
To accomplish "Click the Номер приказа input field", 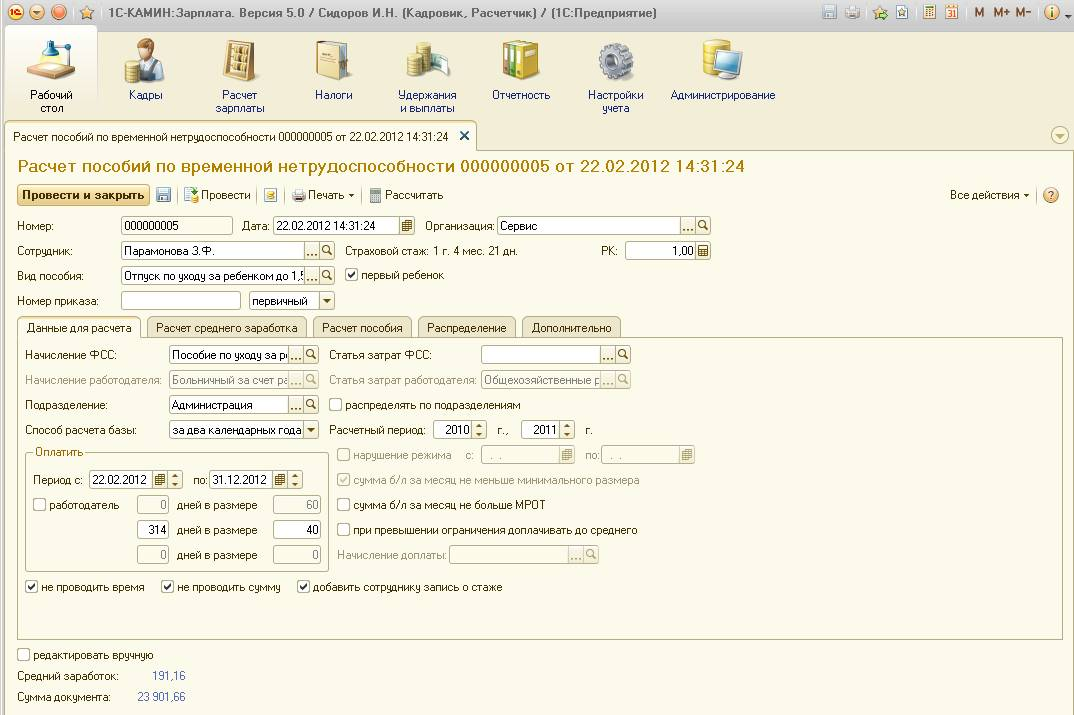I will pyautogui.click(x=181, y=301).
